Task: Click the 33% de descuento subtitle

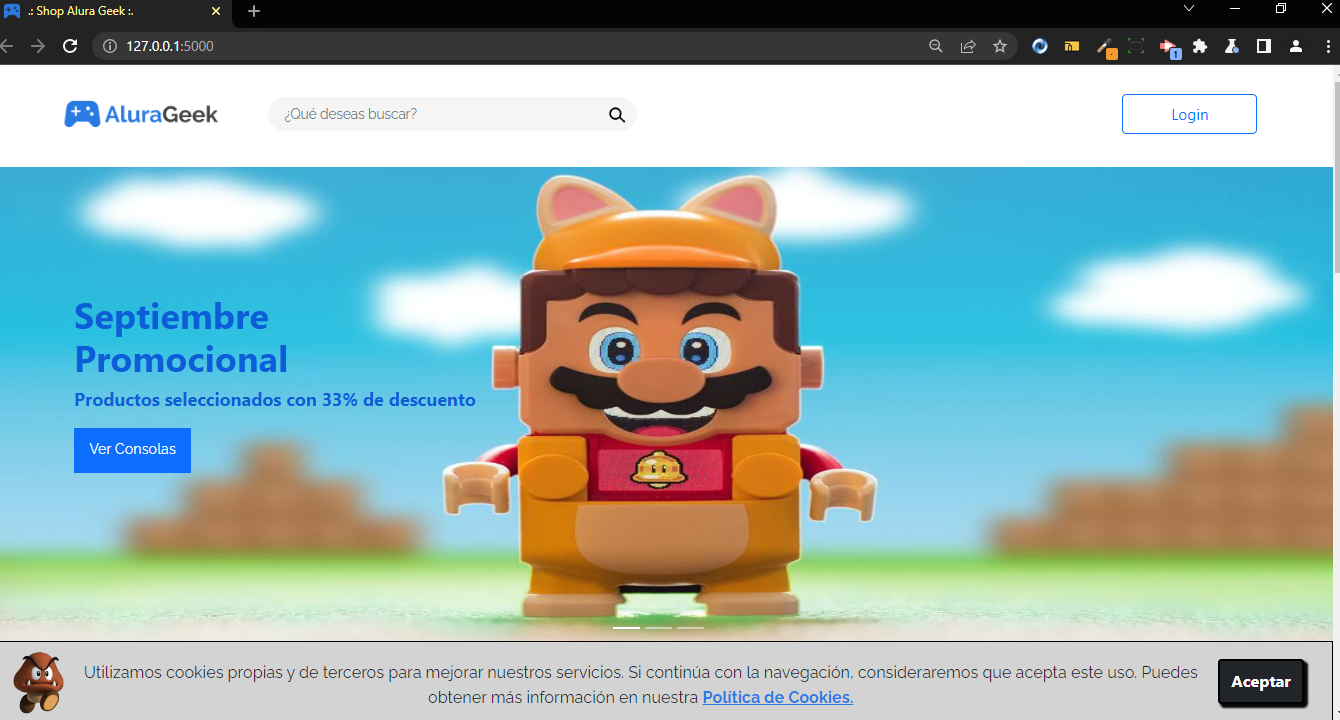Action: 275,400
